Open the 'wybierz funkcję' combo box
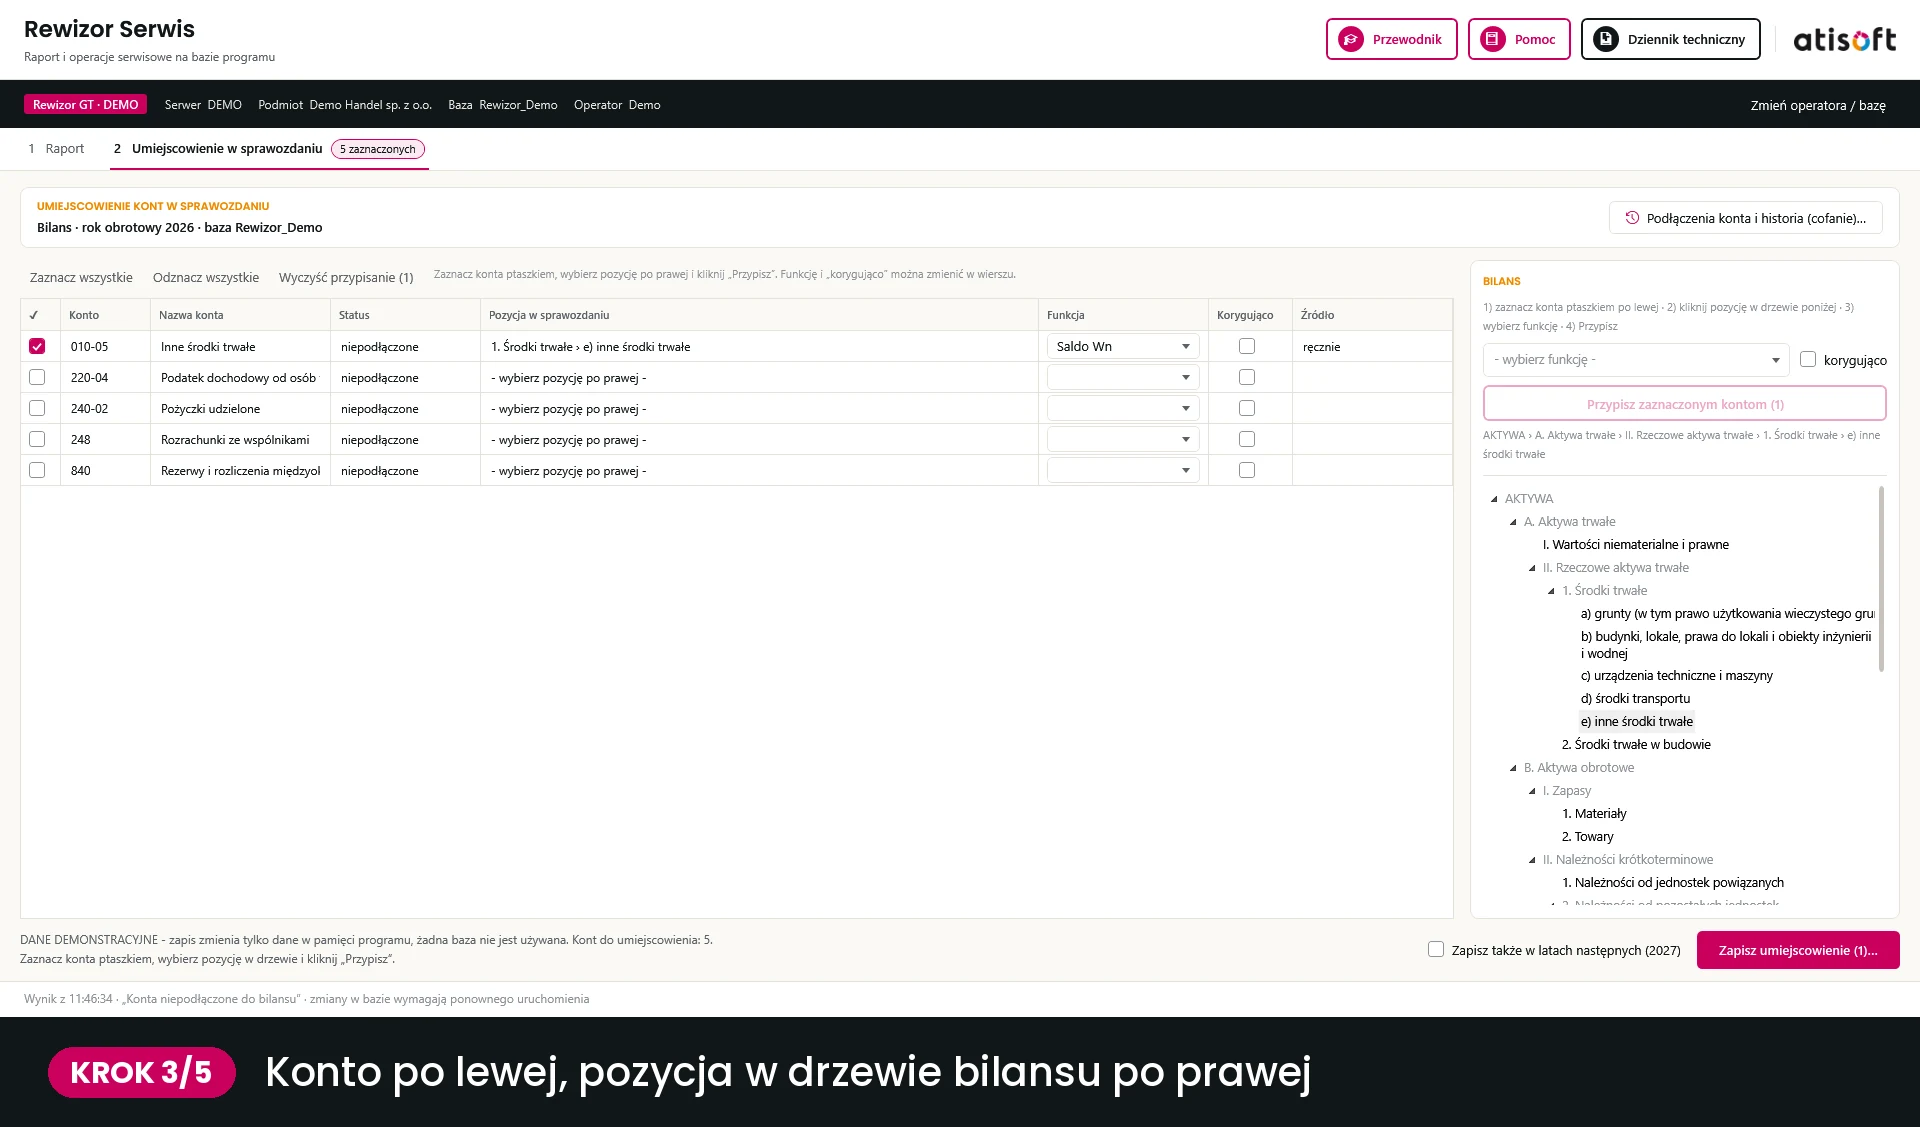The width and height of the screenshot is (1920, 1127). click(1636, 360)
